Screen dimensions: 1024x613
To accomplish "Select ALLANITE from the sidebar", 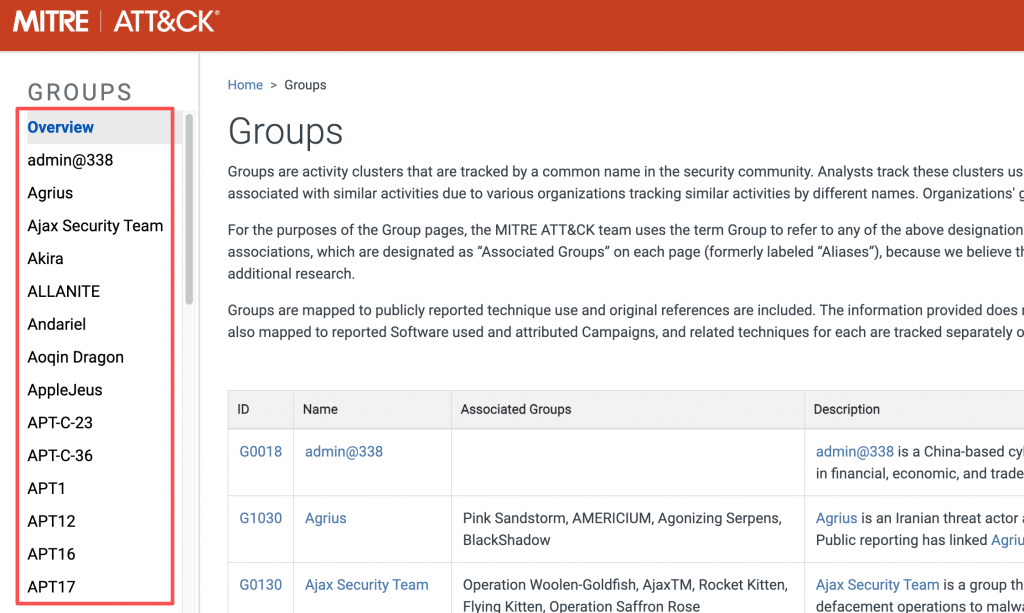I will [x=63, y=291].
